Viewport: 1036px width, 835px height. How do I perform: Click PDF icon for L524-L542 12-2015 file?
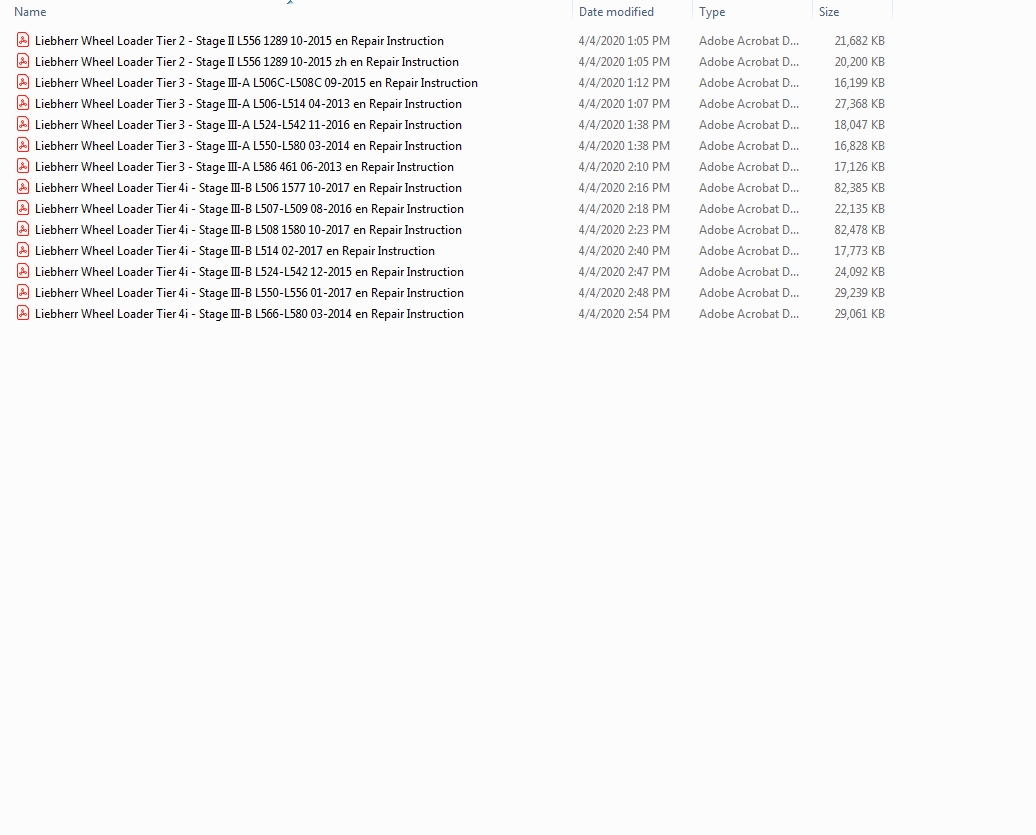coord(23,272)
